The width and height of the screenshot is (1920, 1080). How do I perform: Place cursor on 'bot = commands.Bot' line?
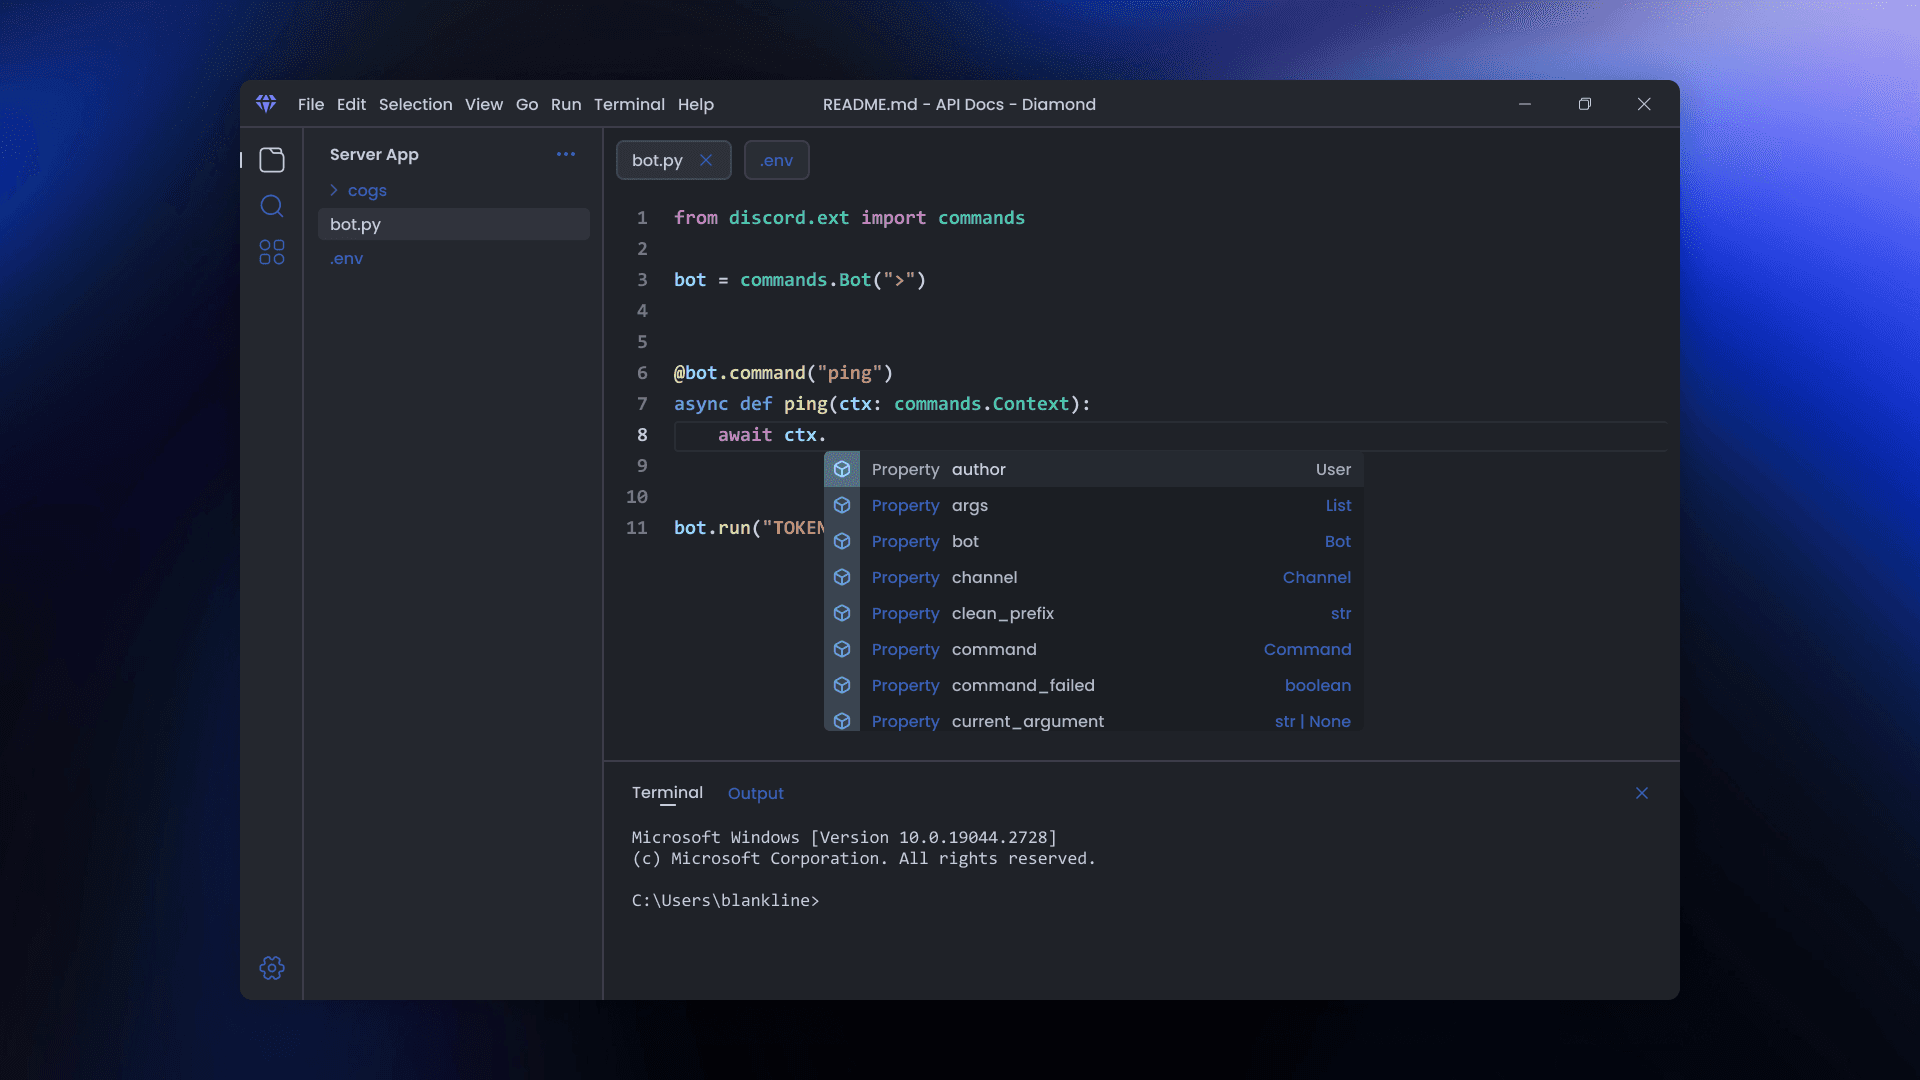click(x=800, y=280)
